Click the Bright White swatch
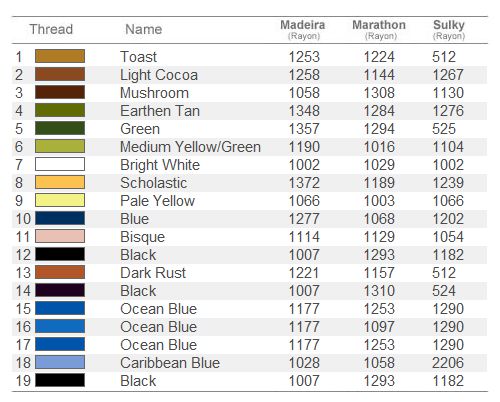500x402 pixels. [60, 164]
